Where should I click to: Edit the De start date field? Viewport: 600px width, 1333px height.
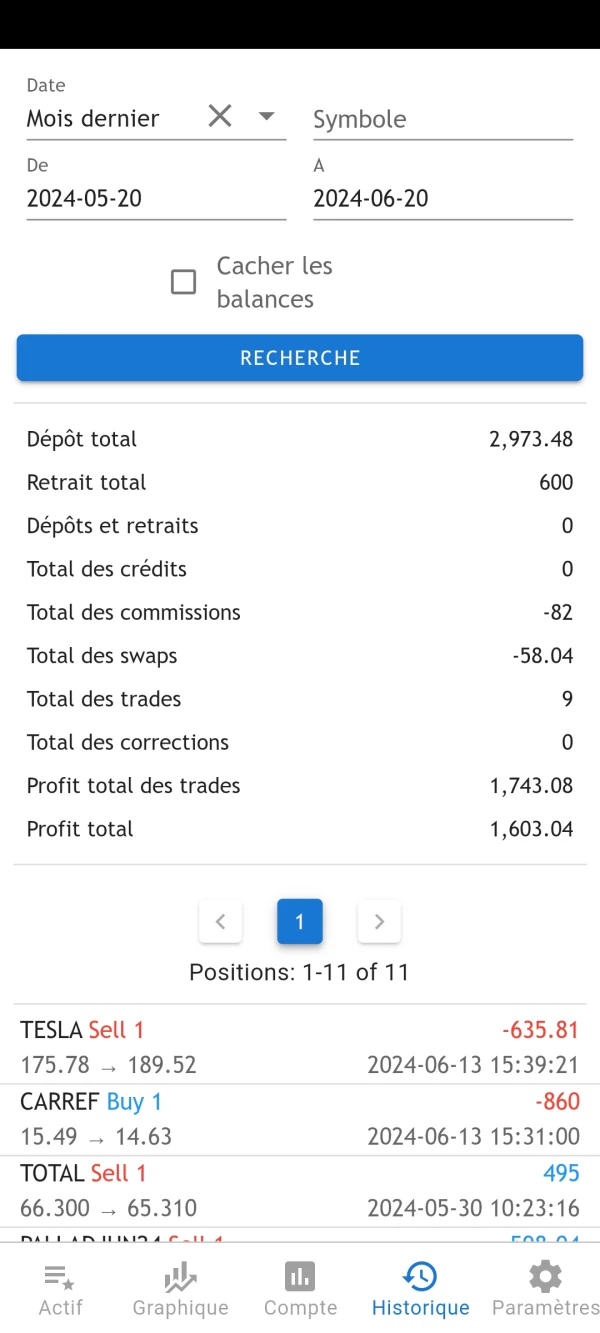click(156, 198)
